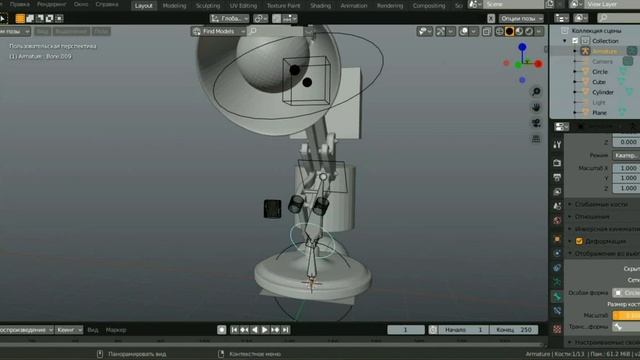
Task: Click the intersect selection mode icon
Action: tap(59, 18)
